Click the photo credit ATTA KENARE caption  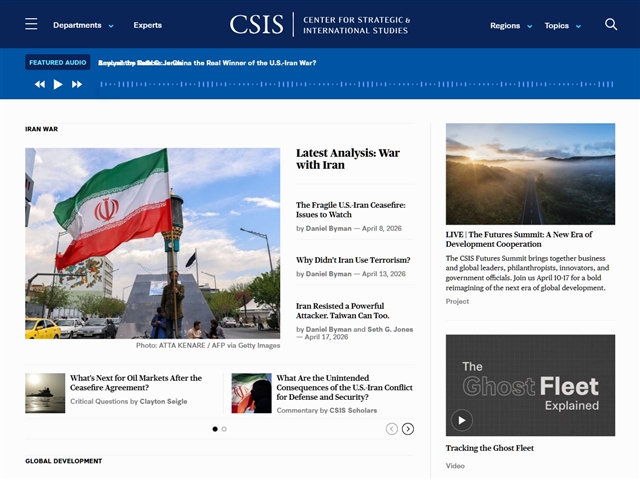pyautogui.click(x=208, y=345)
